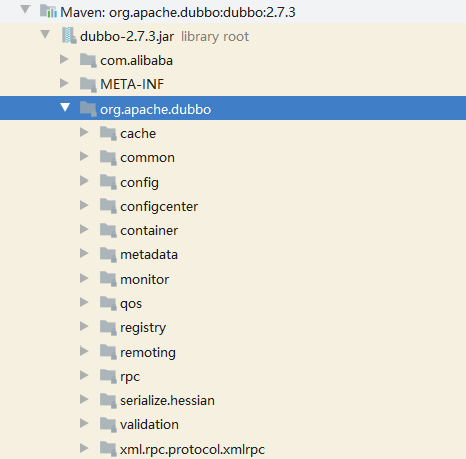Expand the xml.rpc.protocol.xmlrpc package arrow
466x459 pixels.
(84, 448)
